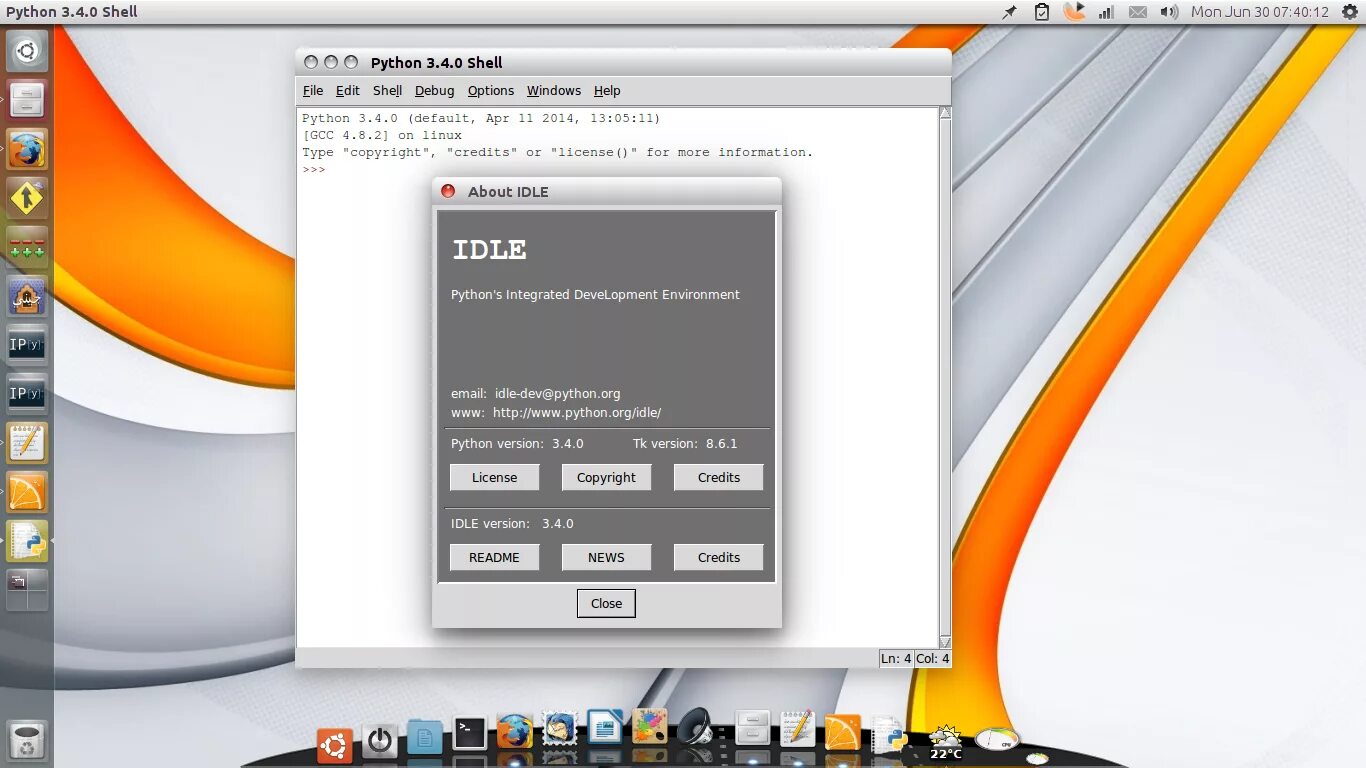Launch Firefox from the left launcher
Viewport: 1366px width, 768px height.
(27, 149)
